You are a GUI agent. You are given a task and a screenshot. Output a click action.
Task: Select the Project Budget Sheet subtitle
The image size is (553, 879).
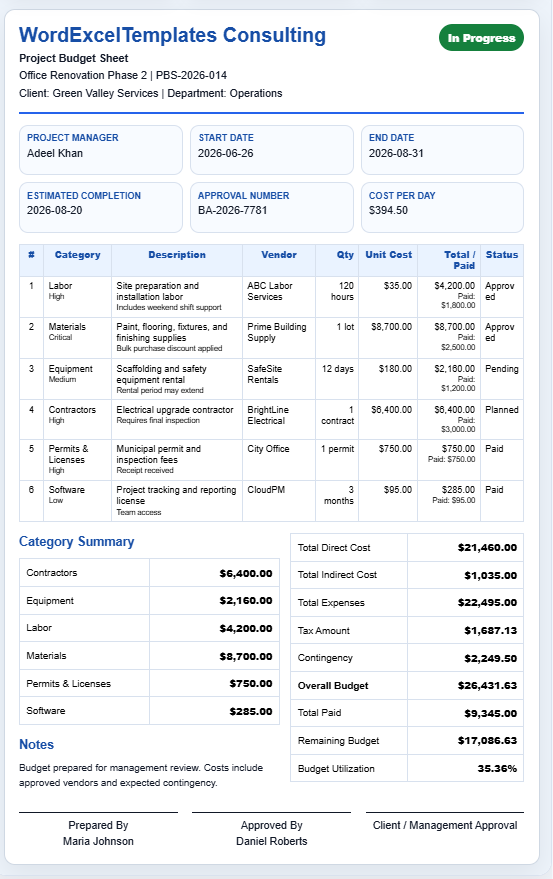[73, 58]
